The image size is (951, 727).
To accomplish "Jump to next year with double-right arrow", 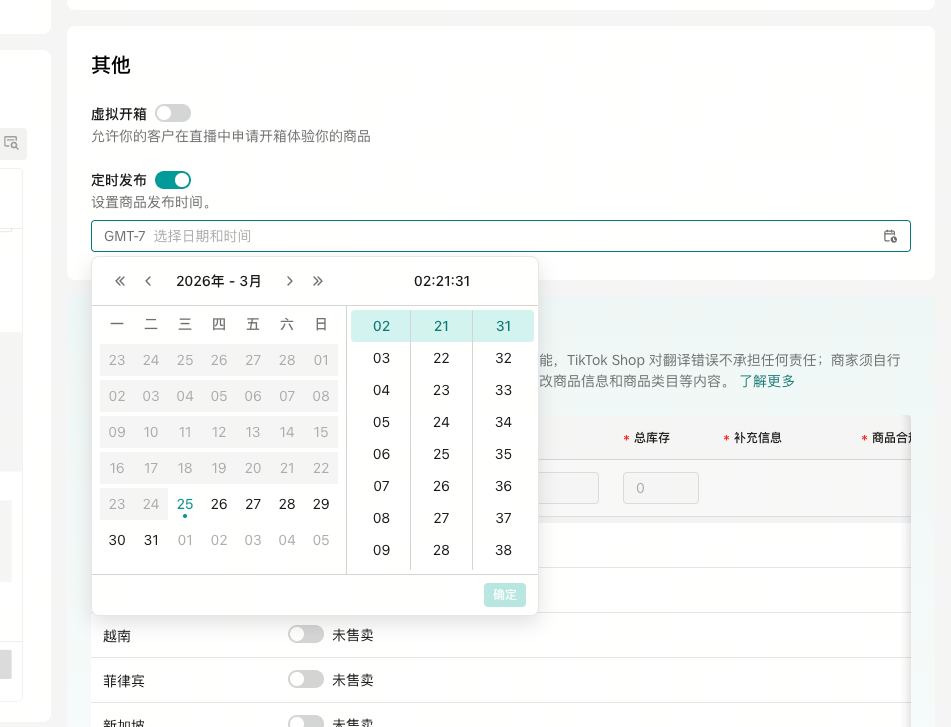I will click(318, 281).
